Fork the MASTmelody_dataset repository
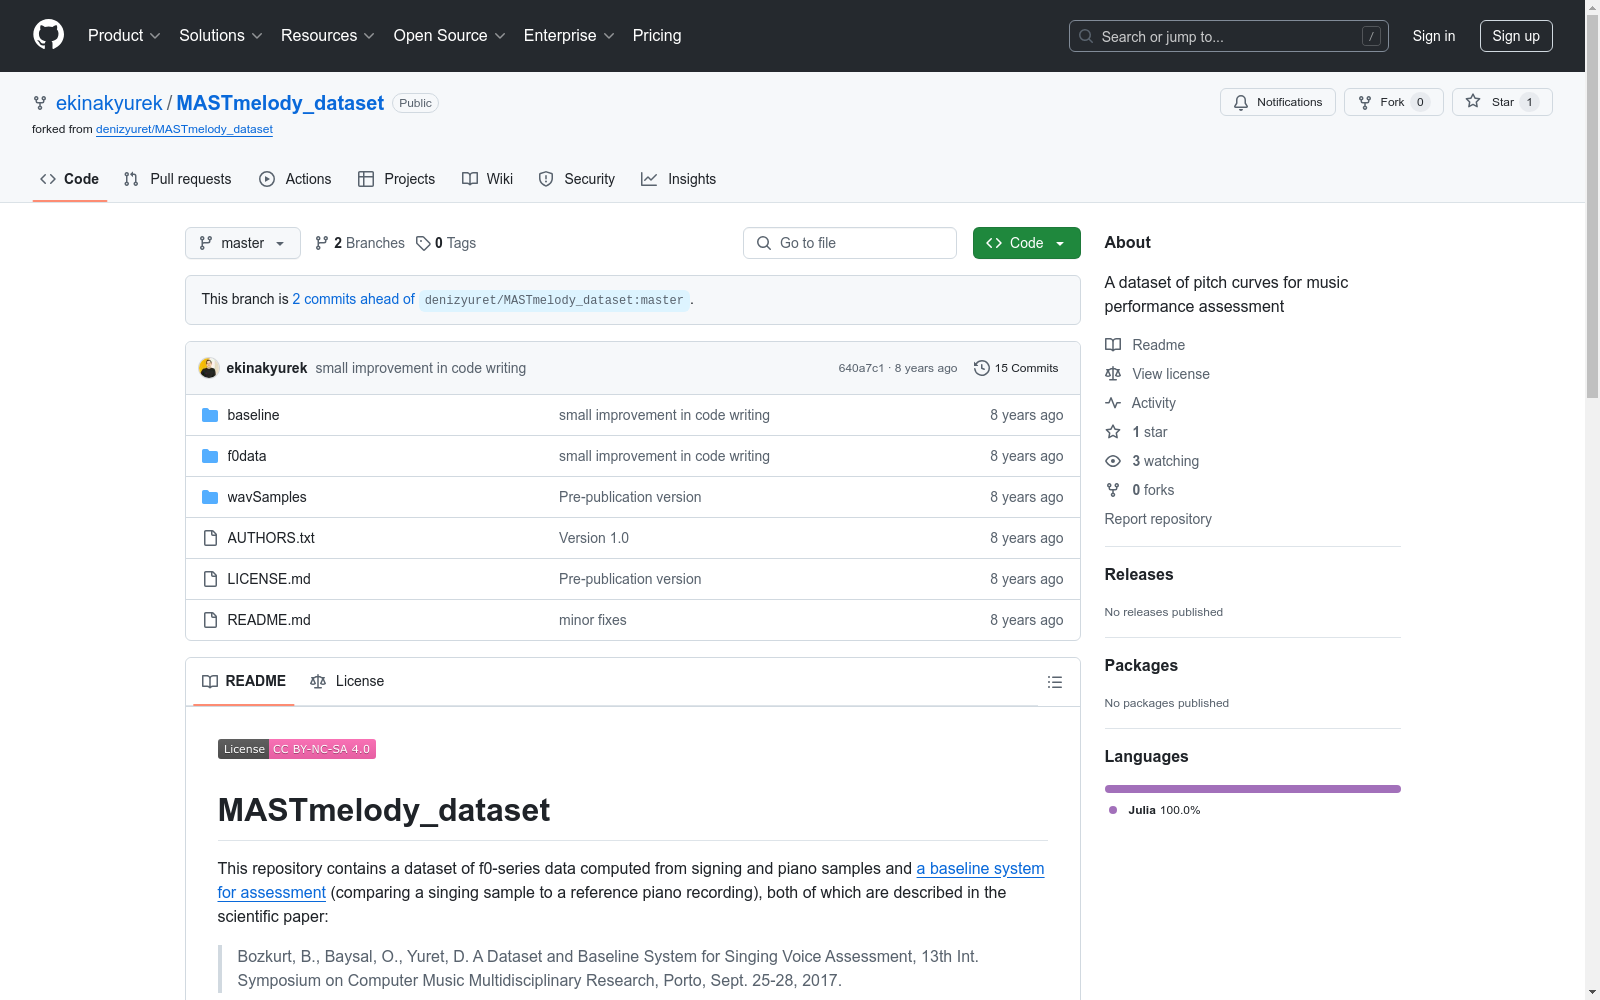 pos(1393,102)
